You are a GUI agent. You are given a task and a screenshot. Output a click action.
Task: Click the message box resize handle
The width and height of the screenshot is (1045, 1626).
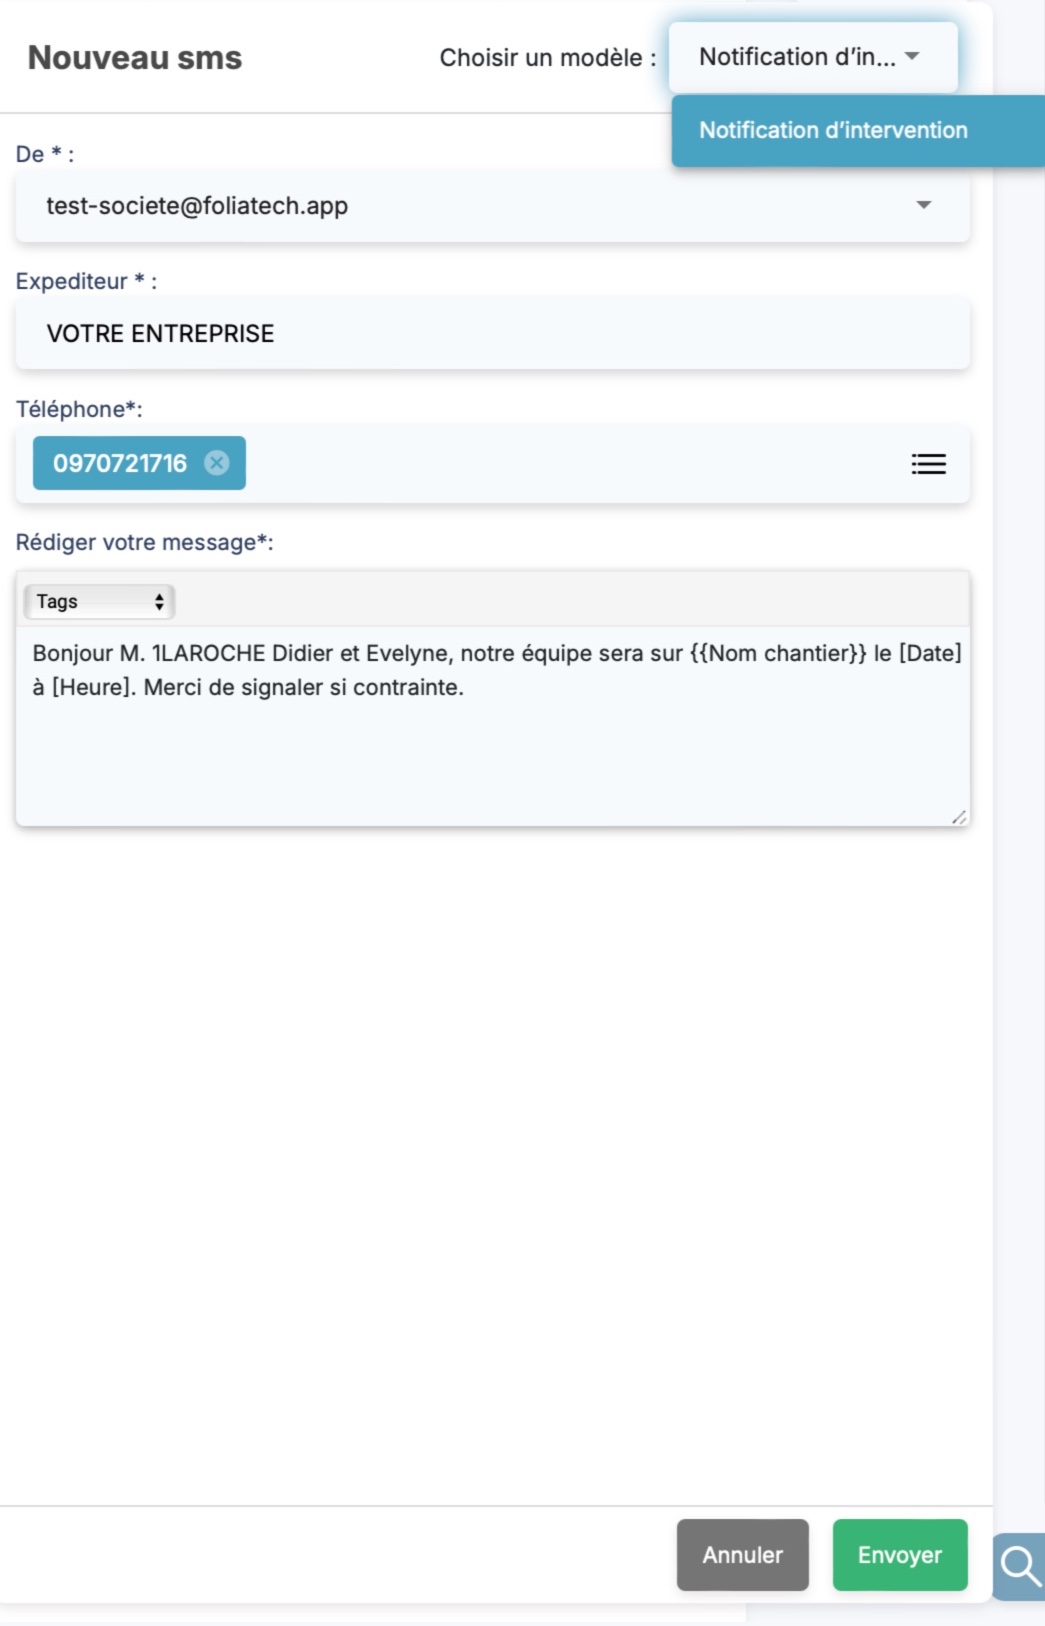[x=958, y=817]
